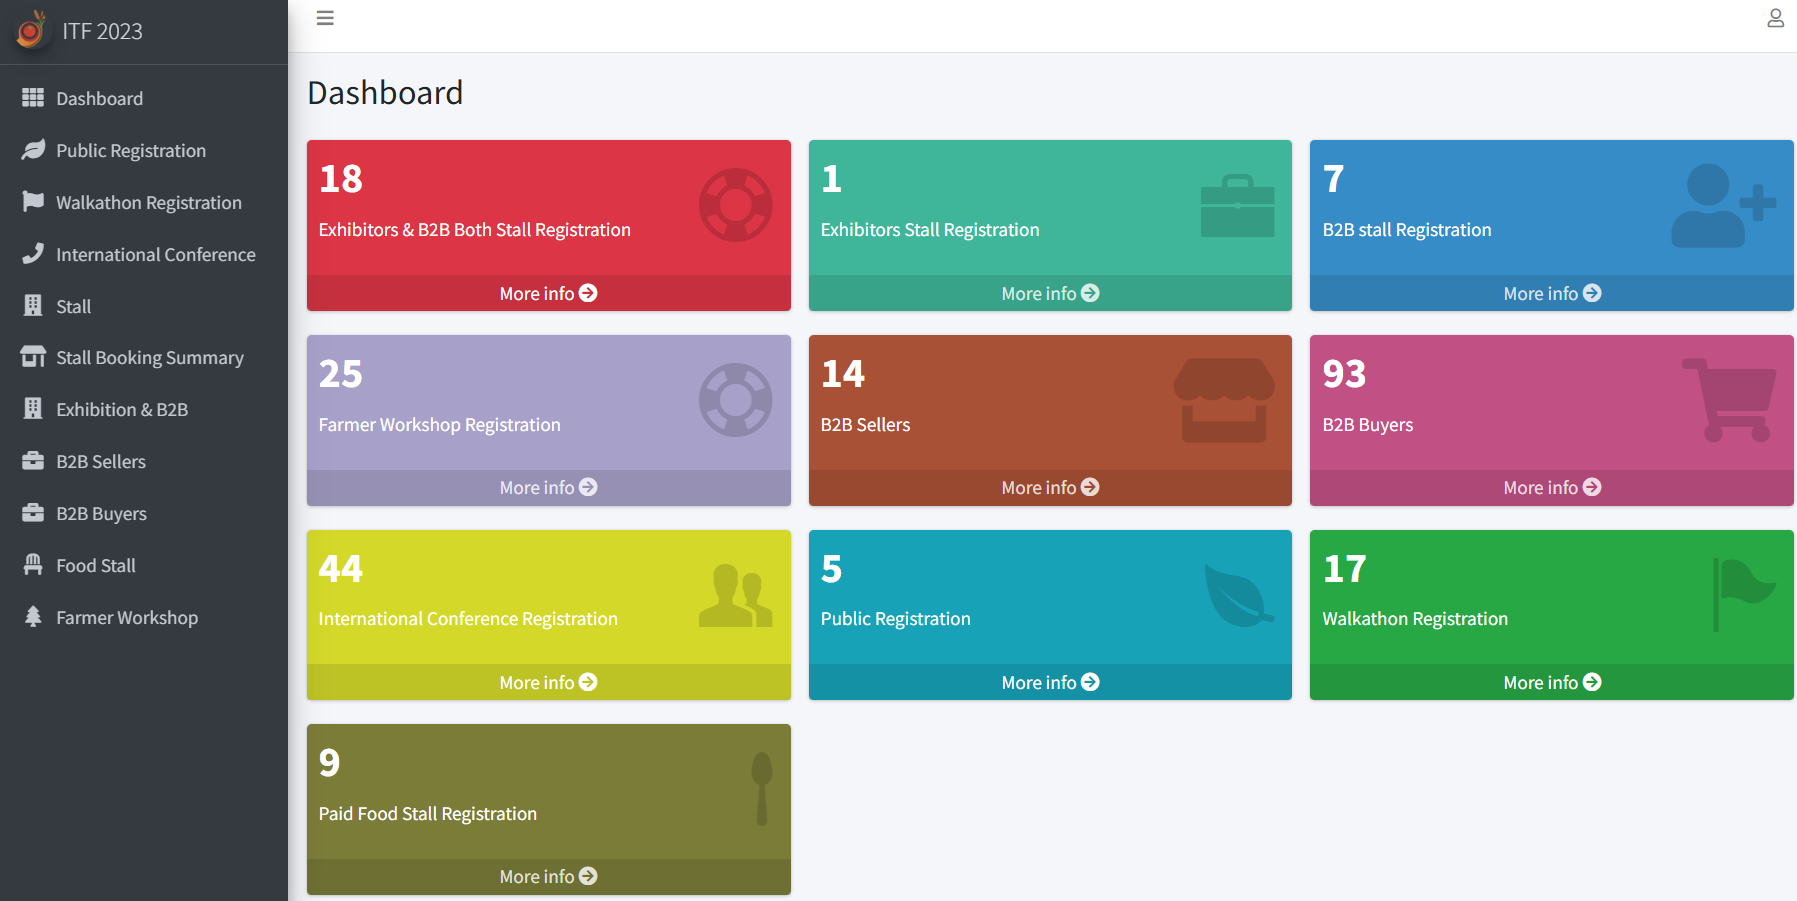Click leaf icon on Public Registration card
The image size is (1797, 901).
[x=1239, y=596]
